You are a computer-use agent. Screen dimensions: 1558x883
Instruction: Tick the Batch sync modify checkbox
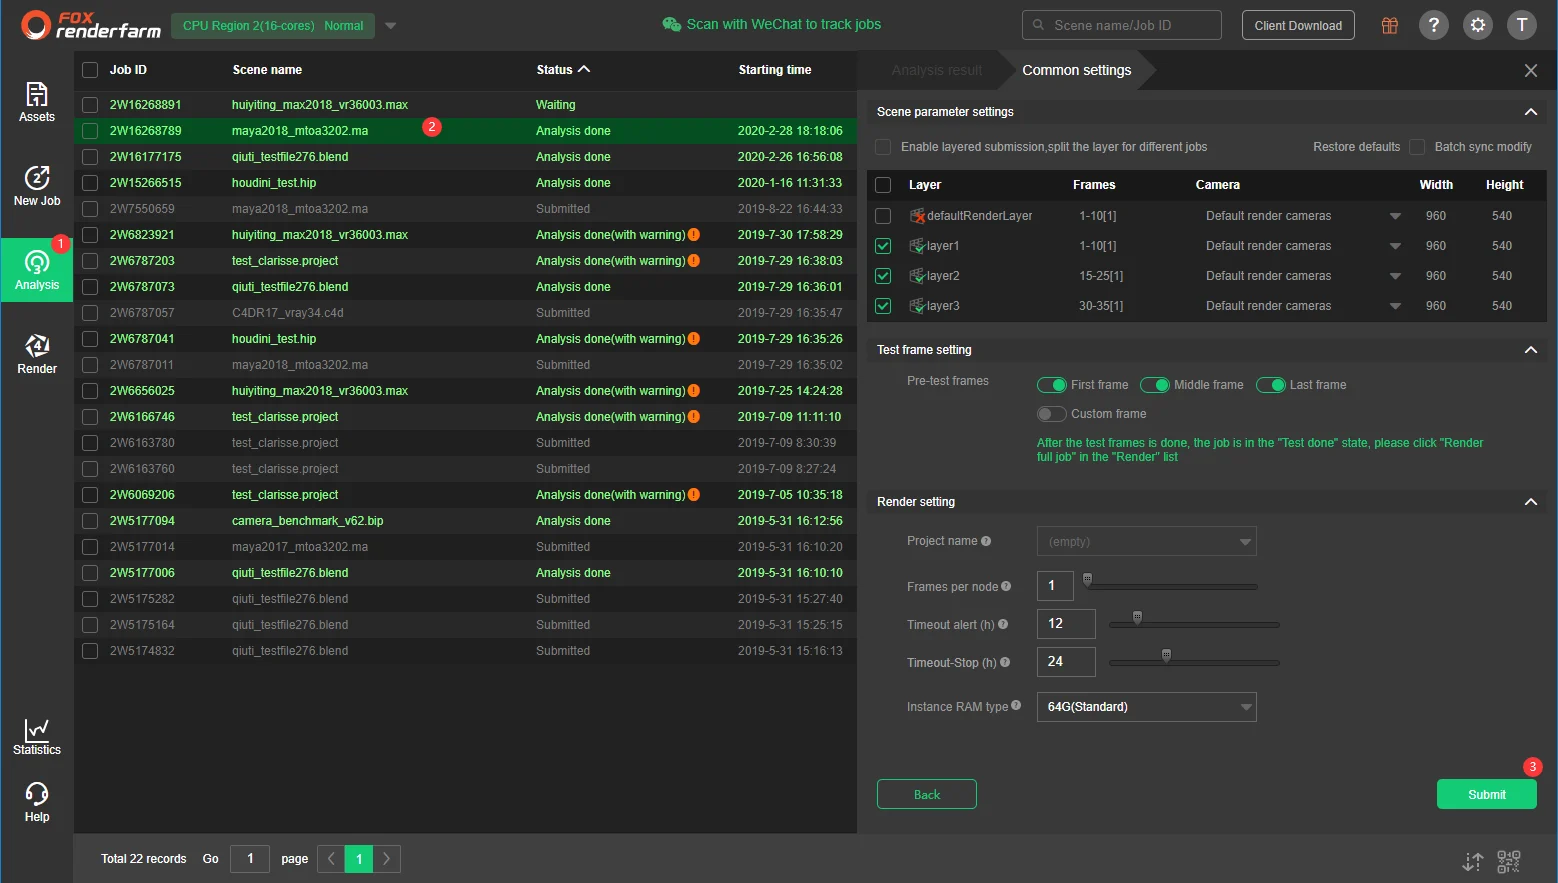click(x=1417, y=147)
